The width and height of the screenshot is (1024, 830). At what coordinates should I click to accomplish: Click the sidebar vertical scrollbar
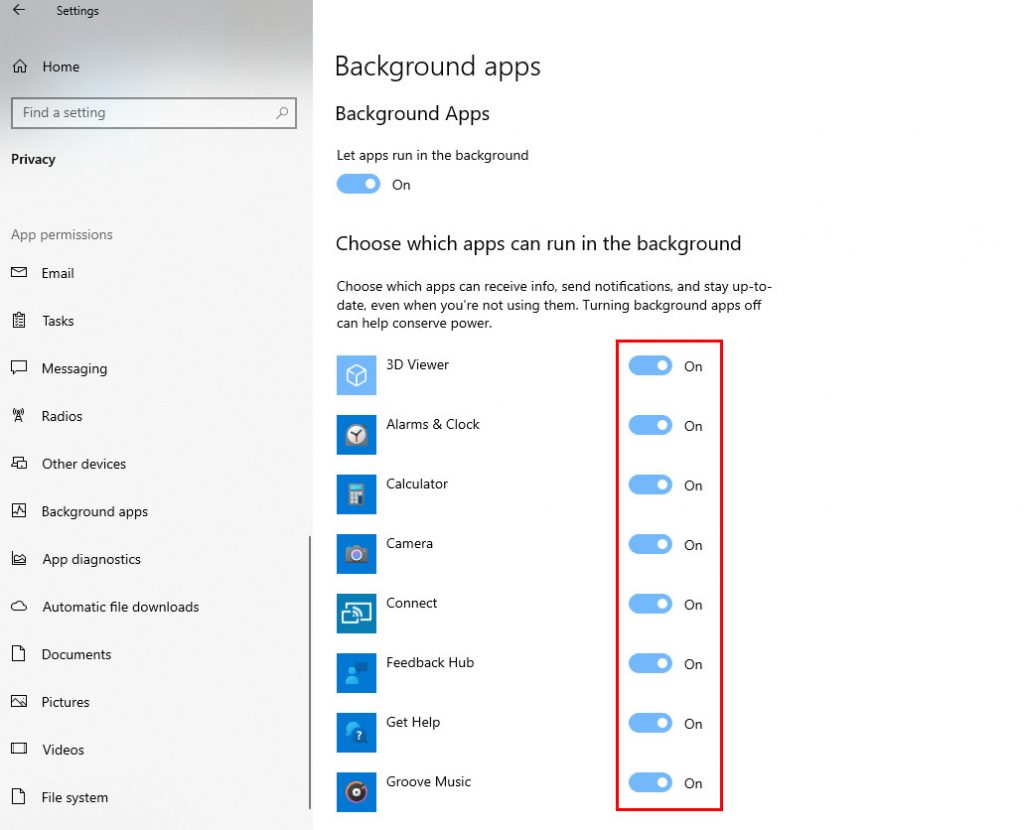tap(309, 670)
